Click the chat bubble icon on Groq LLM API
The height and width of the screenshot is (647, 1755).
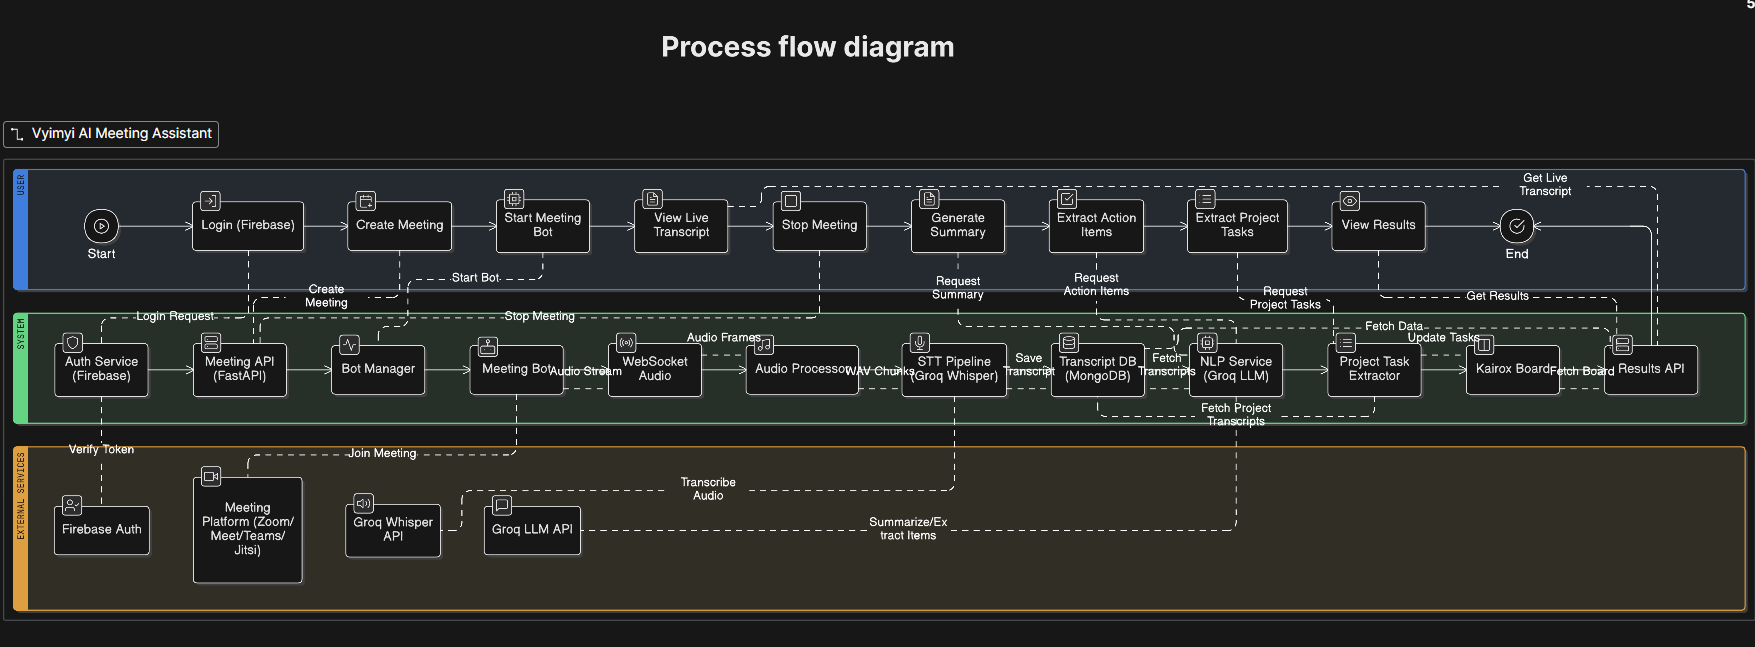(x=502, y=505)
